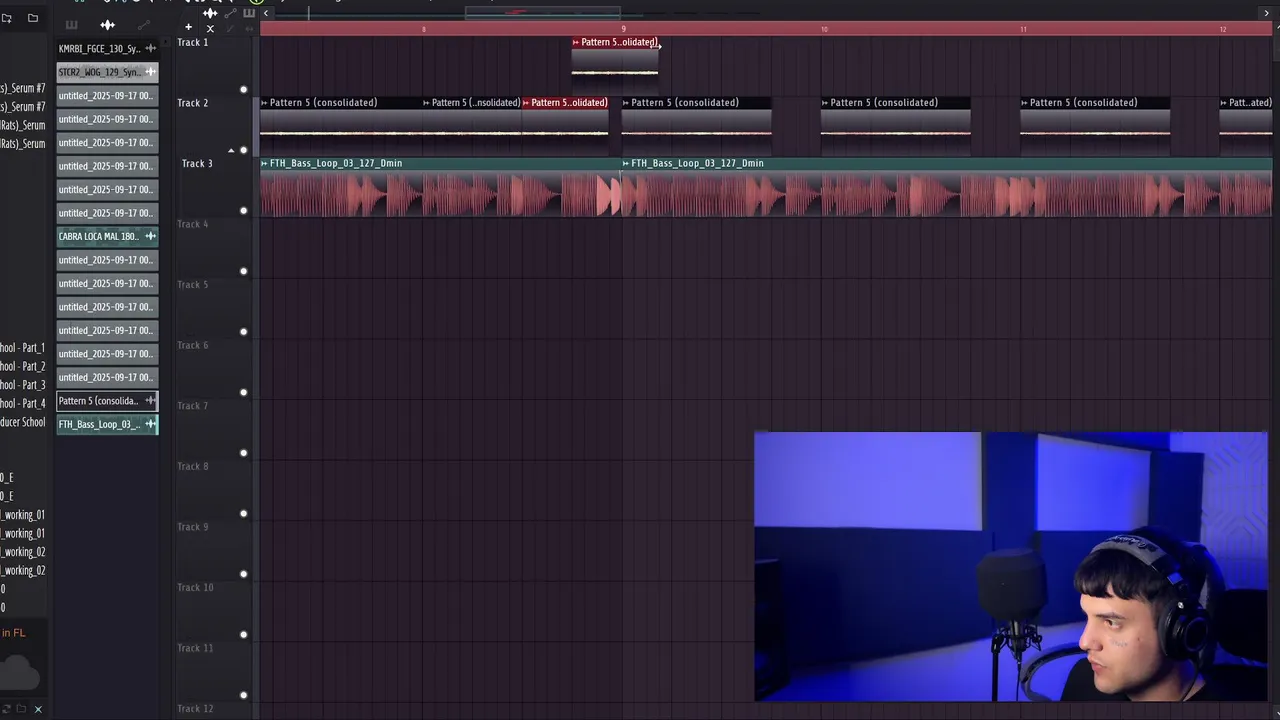1280x720 pixels.
Task: Select KMRBI_FGCE_130_Sy.. in picker
Action: pos(107,48)
